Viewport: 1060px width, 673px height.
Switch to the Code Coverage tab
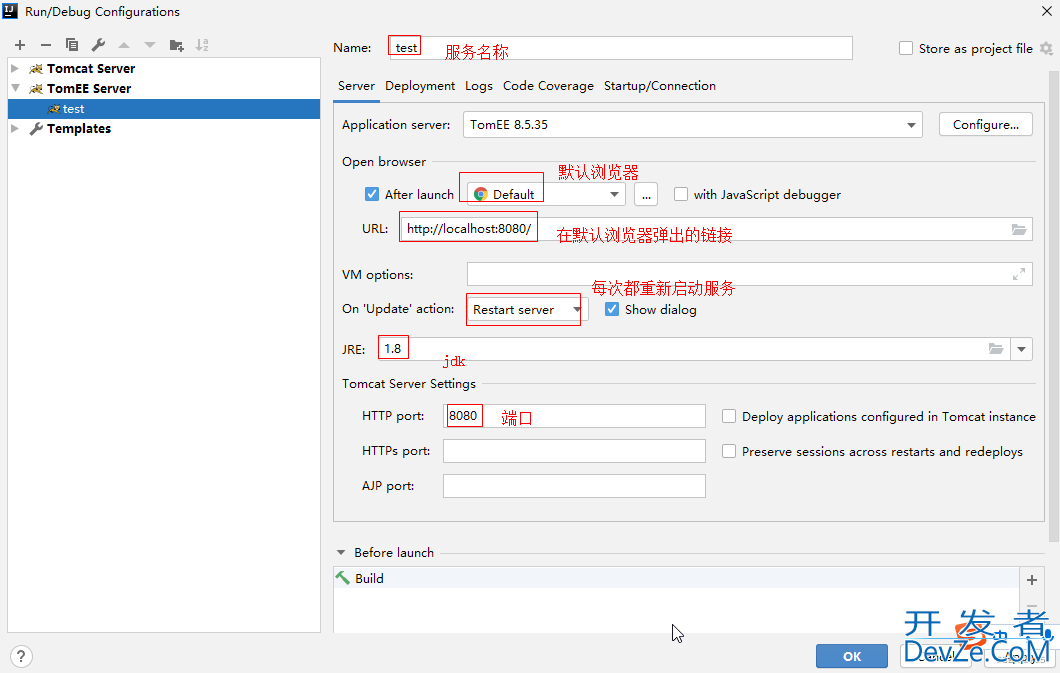548,86
